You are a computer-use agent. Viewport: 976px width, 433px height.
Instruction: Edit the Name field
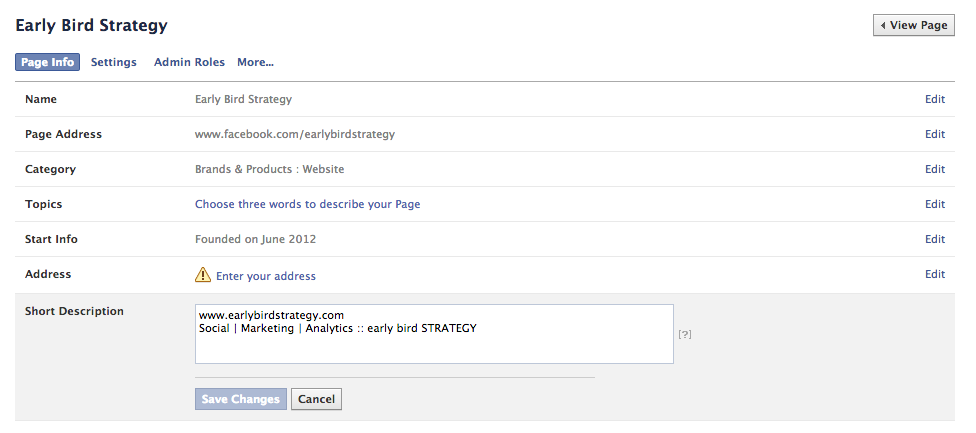click(x=934, y=99)
